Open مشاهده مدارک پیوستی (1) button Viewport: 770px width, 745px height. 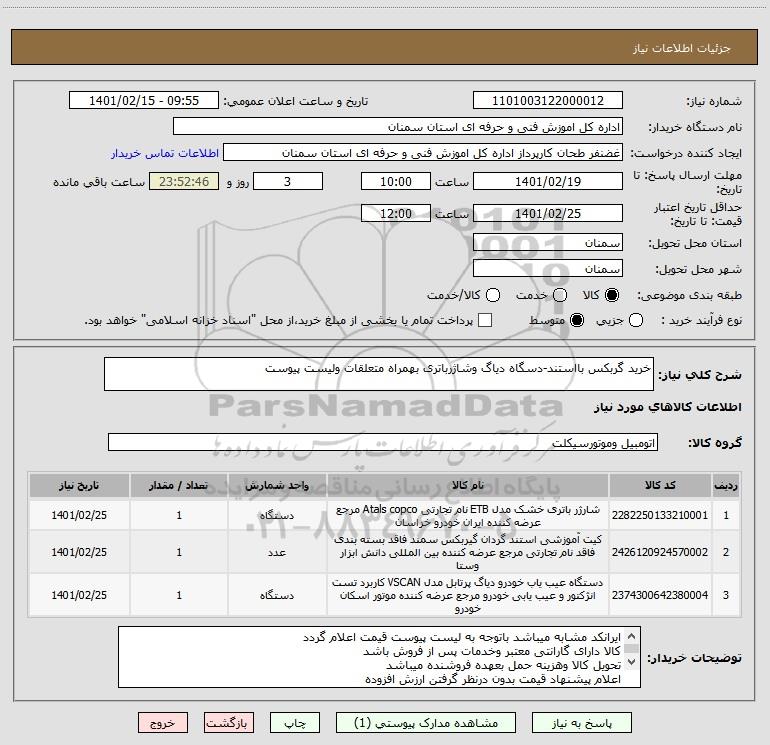[x=426, y=723]
